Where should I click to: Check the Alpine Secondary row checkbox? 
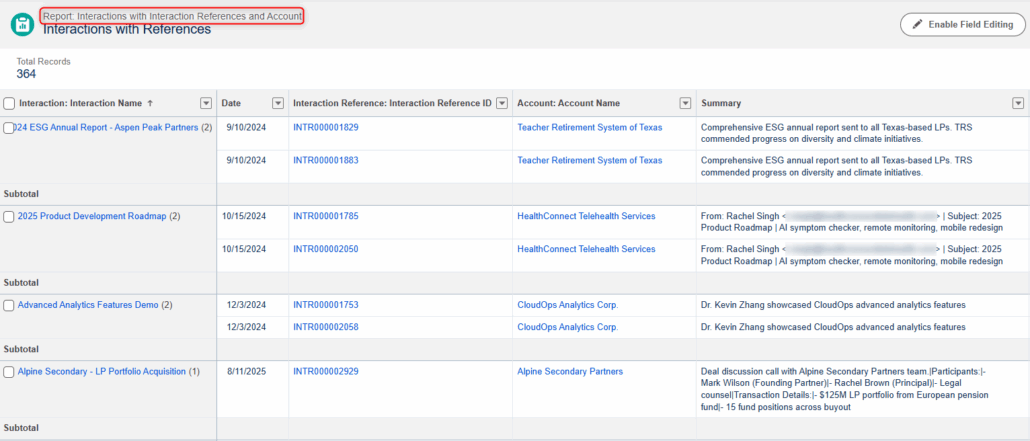pyautogui.click(x=9, y=372)
